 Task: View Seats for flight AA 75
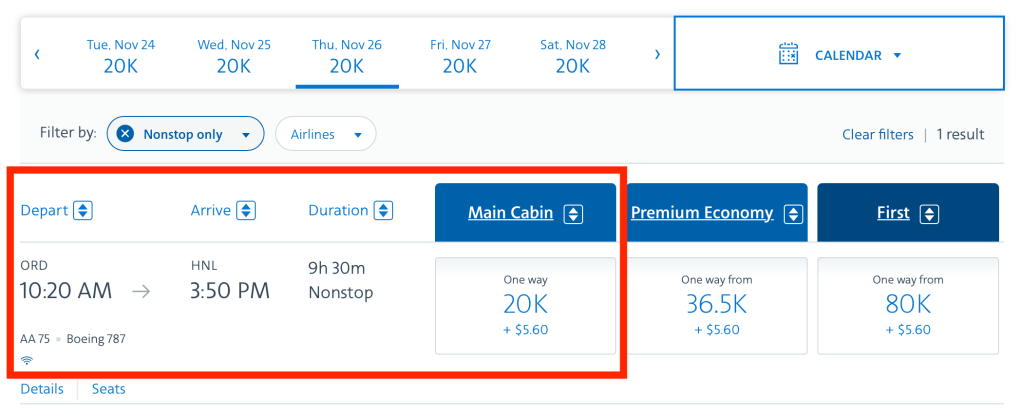point(109,389)
